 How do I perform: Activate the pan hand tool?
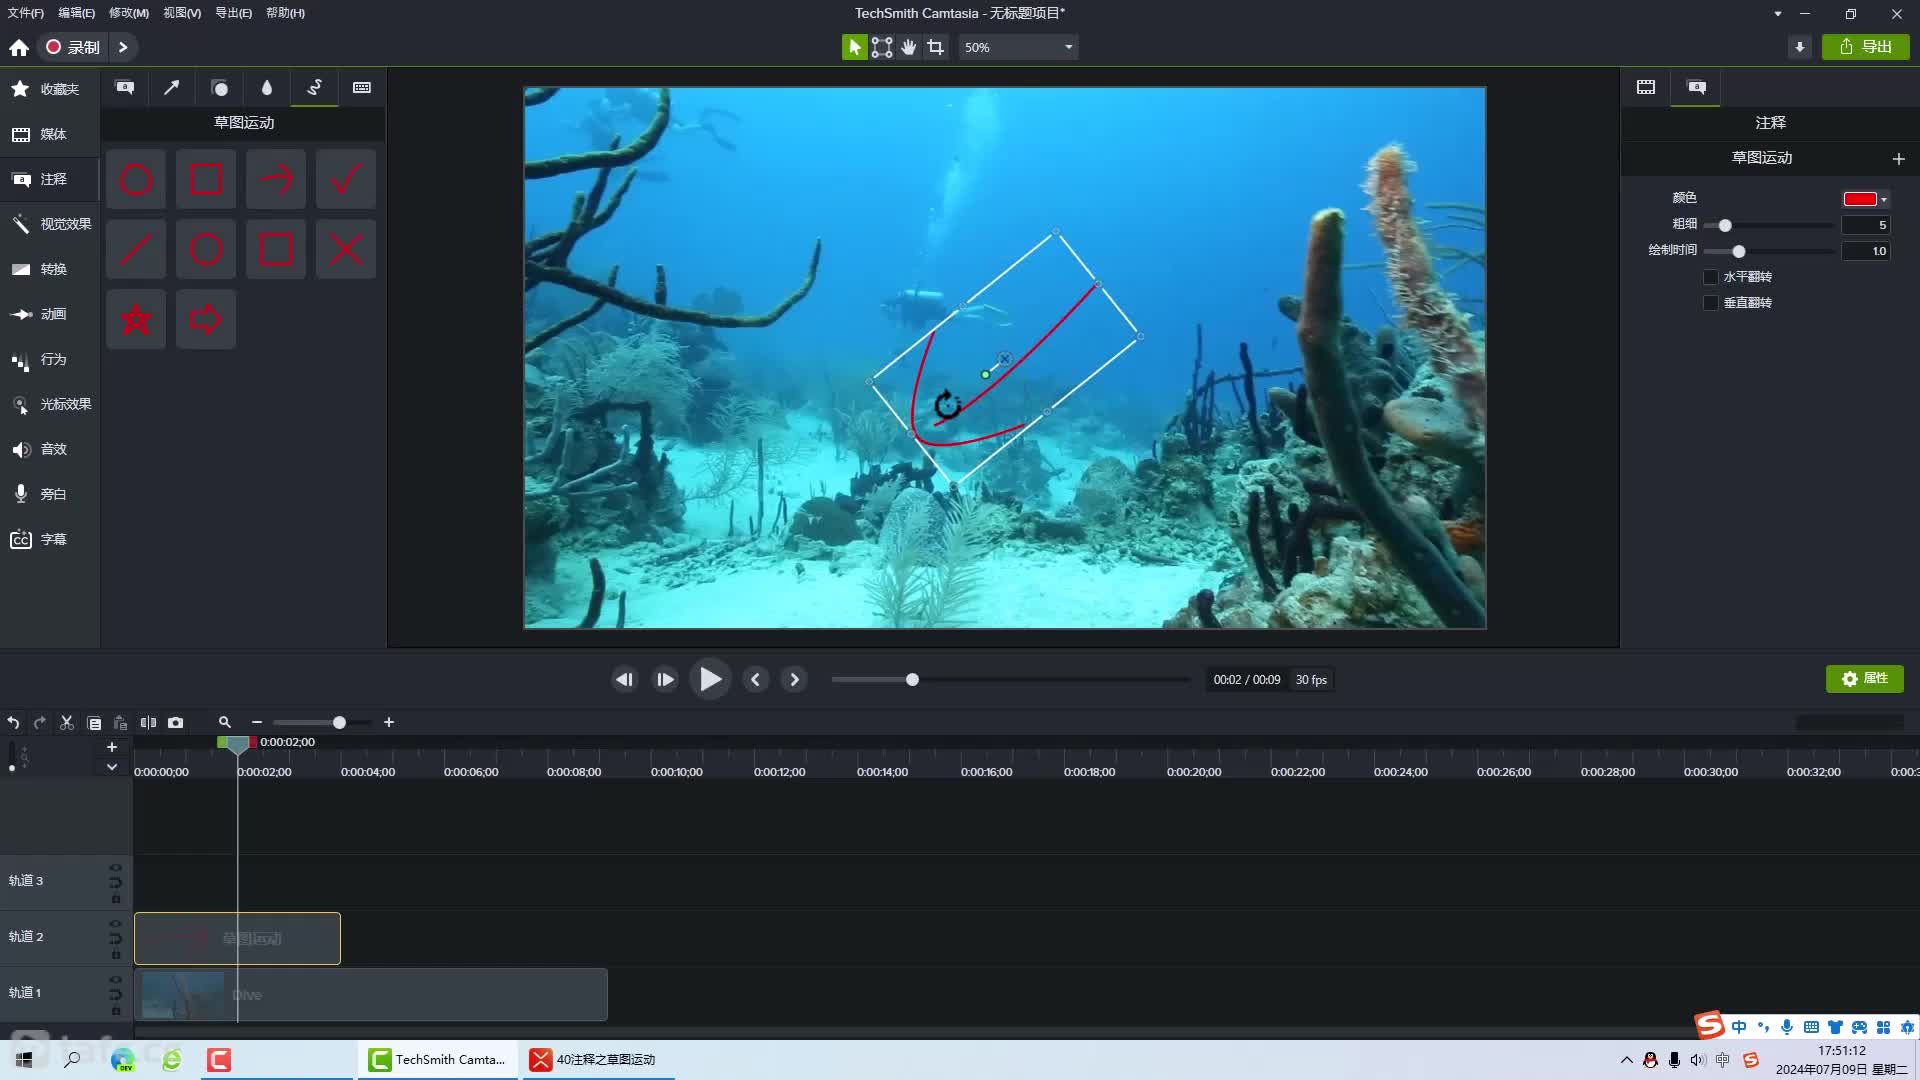(909, 47)
